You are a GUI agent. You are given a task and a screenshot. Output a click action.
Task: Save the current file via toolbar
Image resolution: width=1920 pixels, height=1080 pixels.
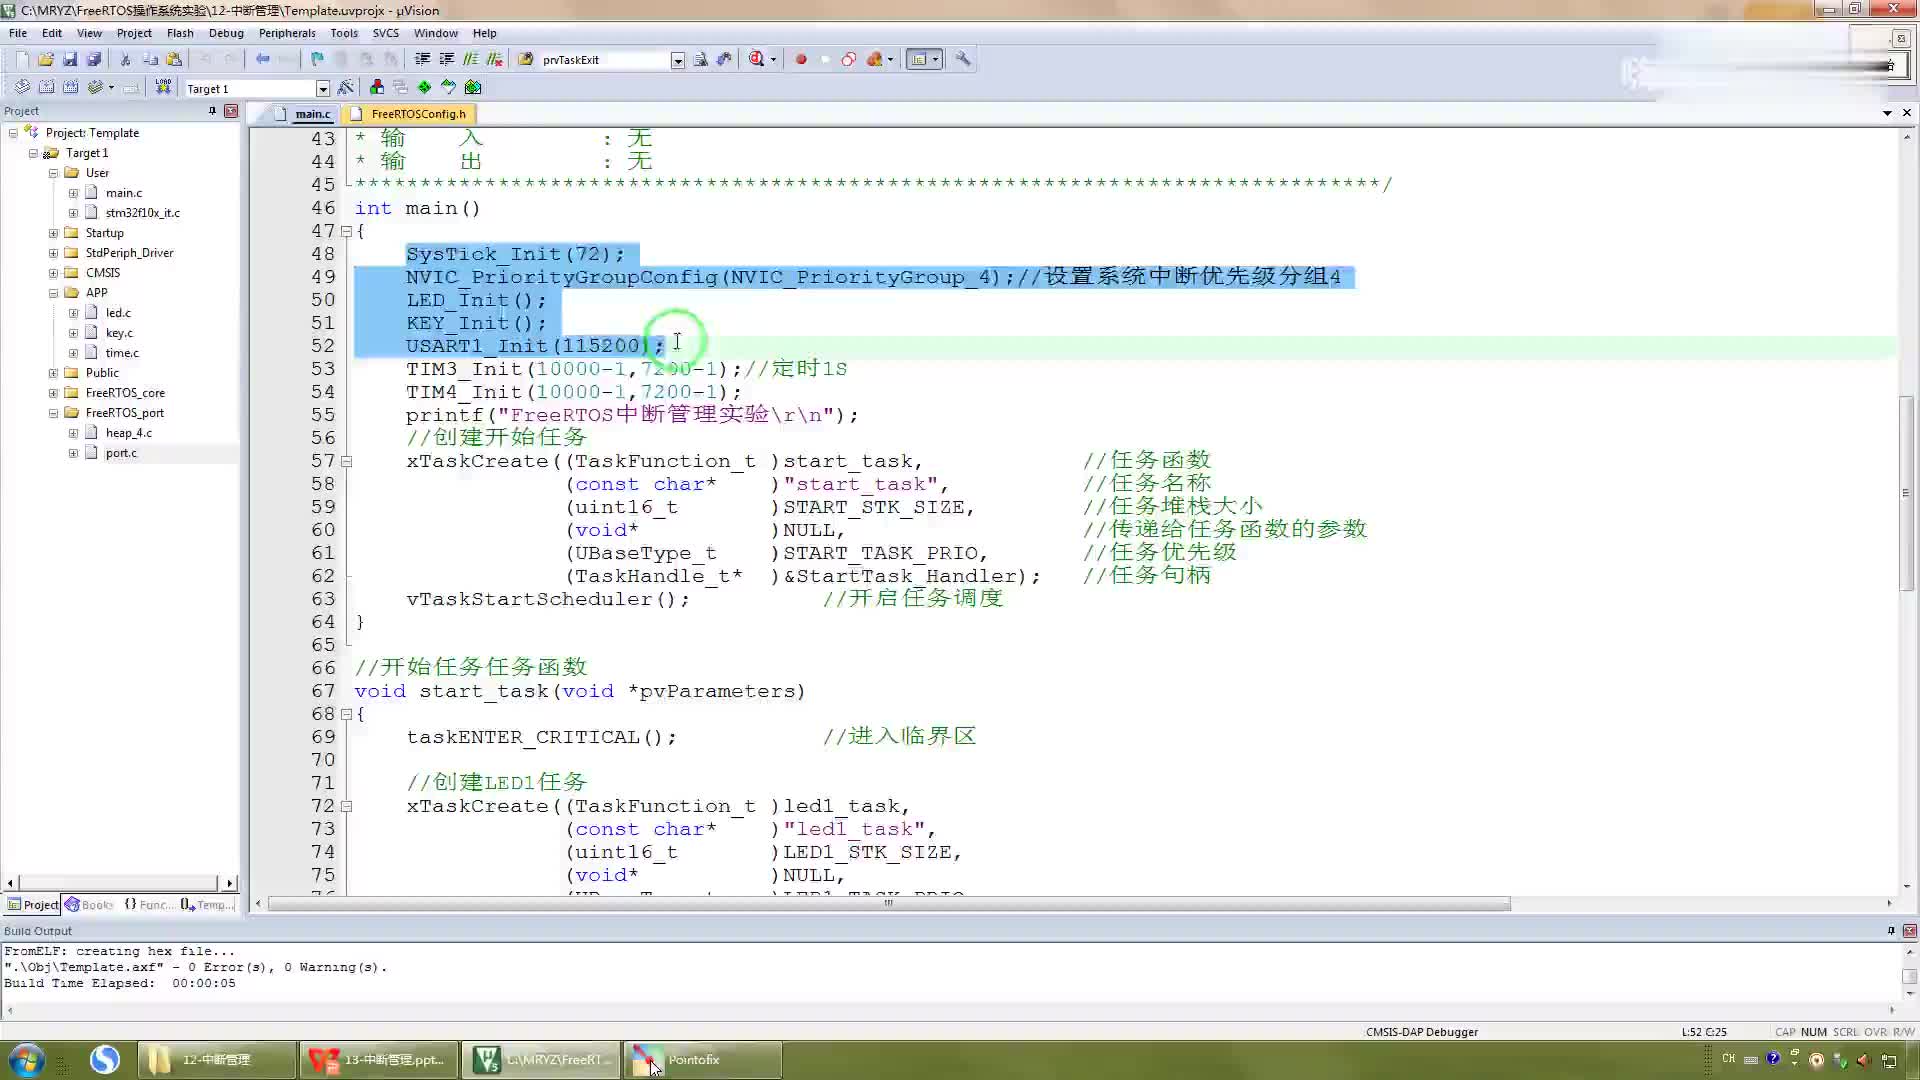point(70,59)
